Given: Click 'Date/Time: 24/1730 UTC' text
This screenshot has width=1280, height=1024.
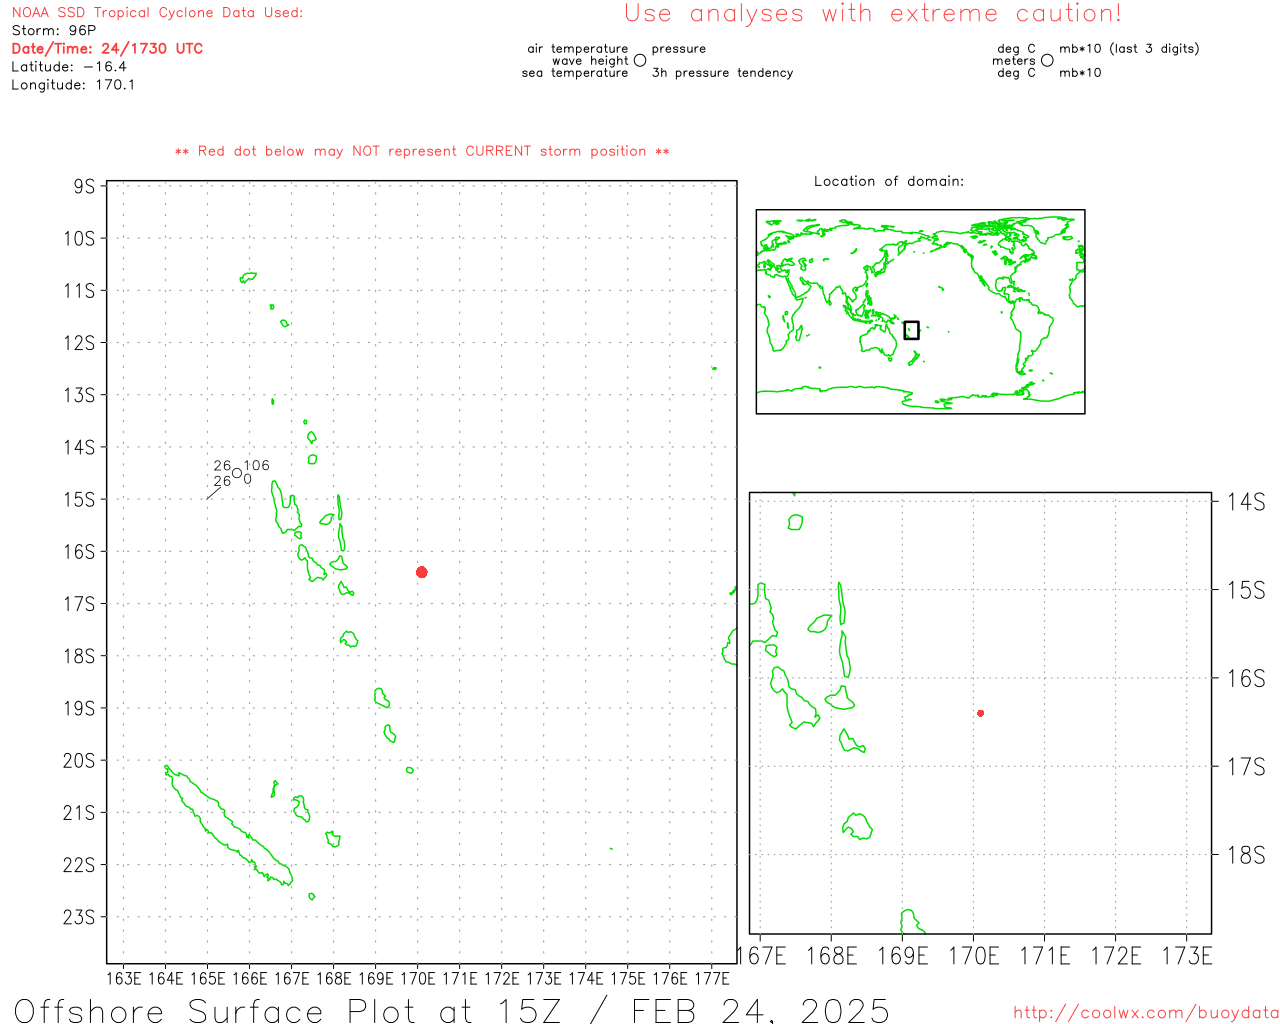Looking at the screenshot, I should click(x=107, y=48).
